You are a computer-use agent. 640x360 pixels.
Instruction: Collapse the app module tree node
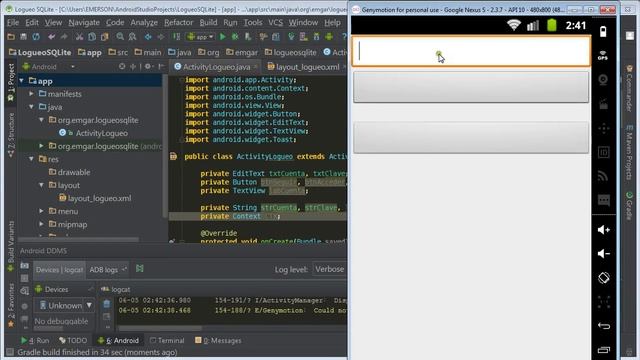[22, 81]
